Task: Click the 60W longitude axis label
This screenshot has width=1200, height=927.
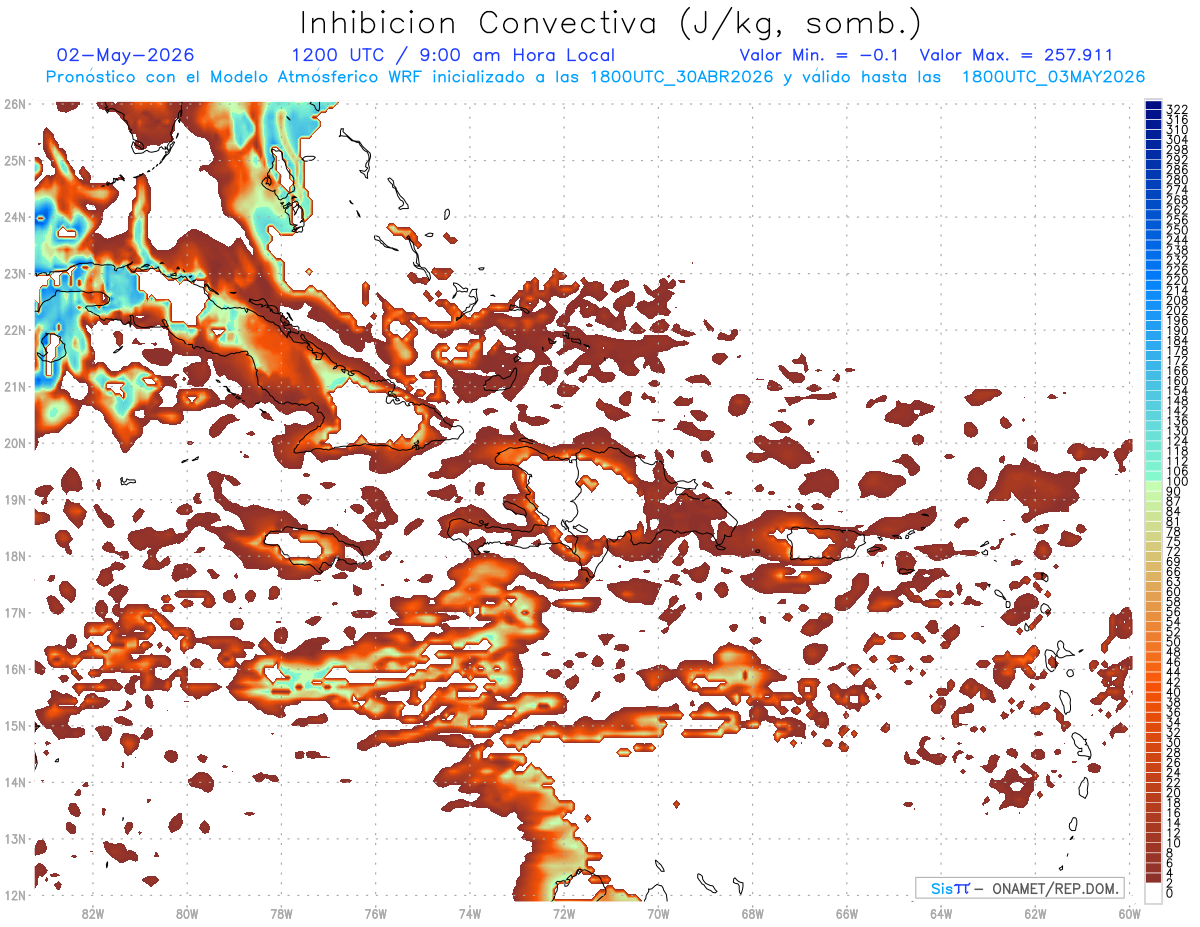Action: [x=1130, y=913]
